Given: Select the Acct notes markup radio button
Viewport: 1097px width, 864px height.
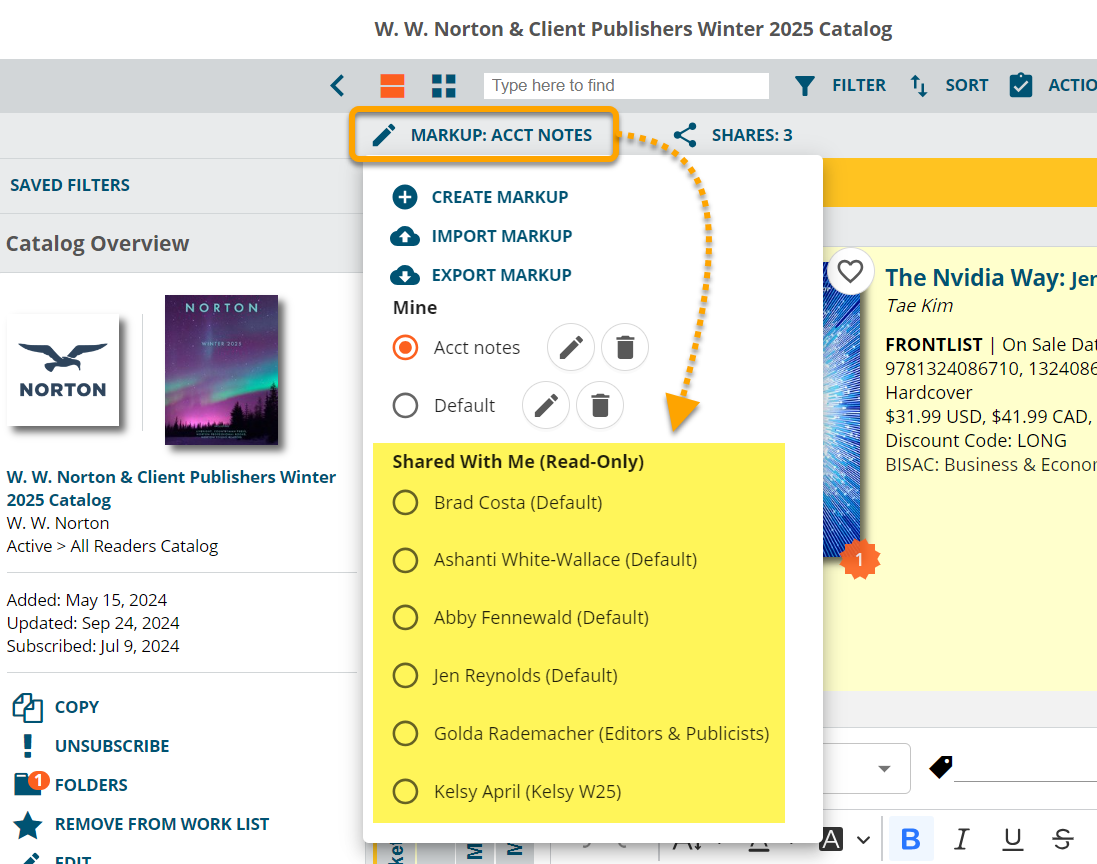Looking at the screenshot, I should click(x=405, y=347).
